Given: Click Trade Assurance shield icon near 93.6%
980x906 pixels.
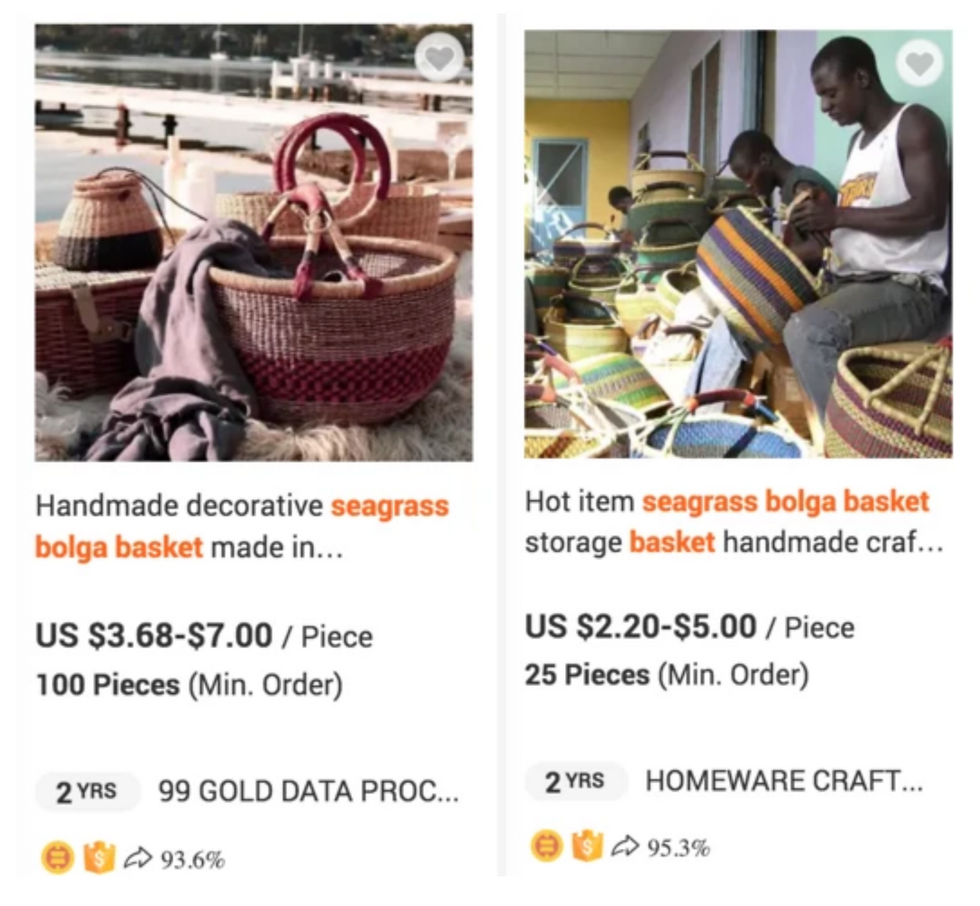Looking at the screenshot, I should (x=99, y=858).
